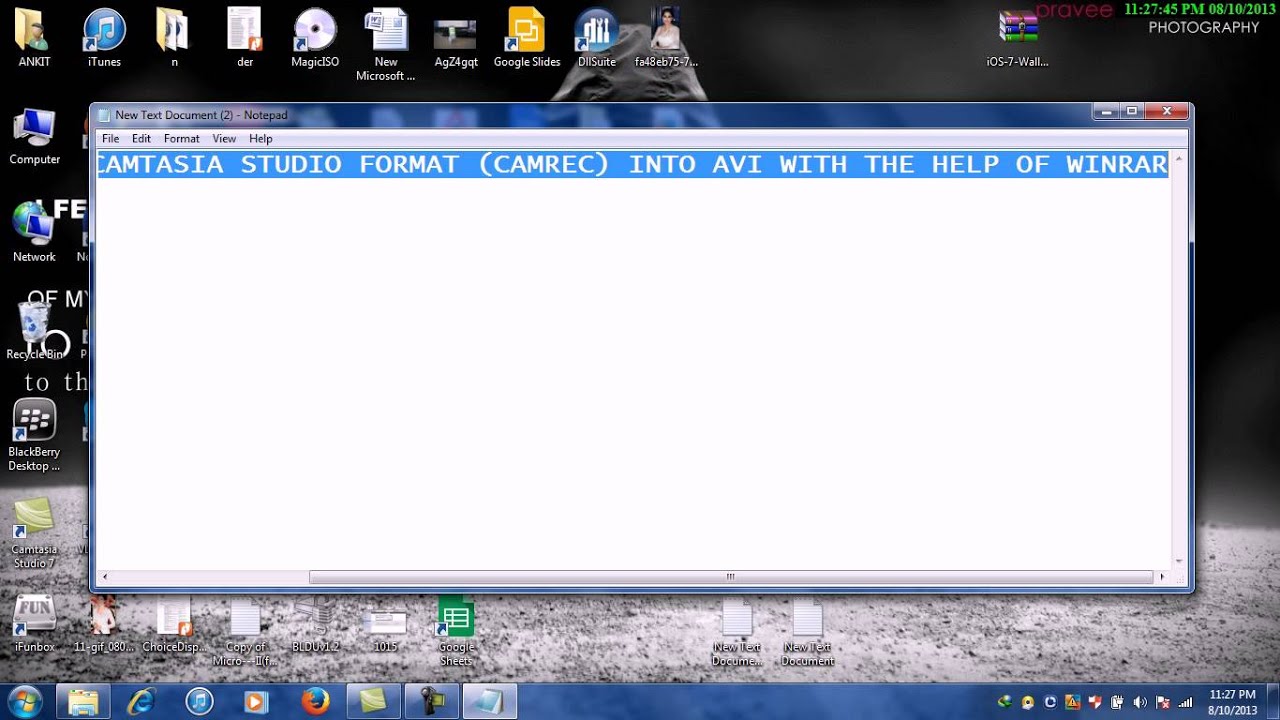Click the horizontal scrollbar left arrow
Screen dimensions: 1280x720
pyautogui.click(x=104, y=577)
